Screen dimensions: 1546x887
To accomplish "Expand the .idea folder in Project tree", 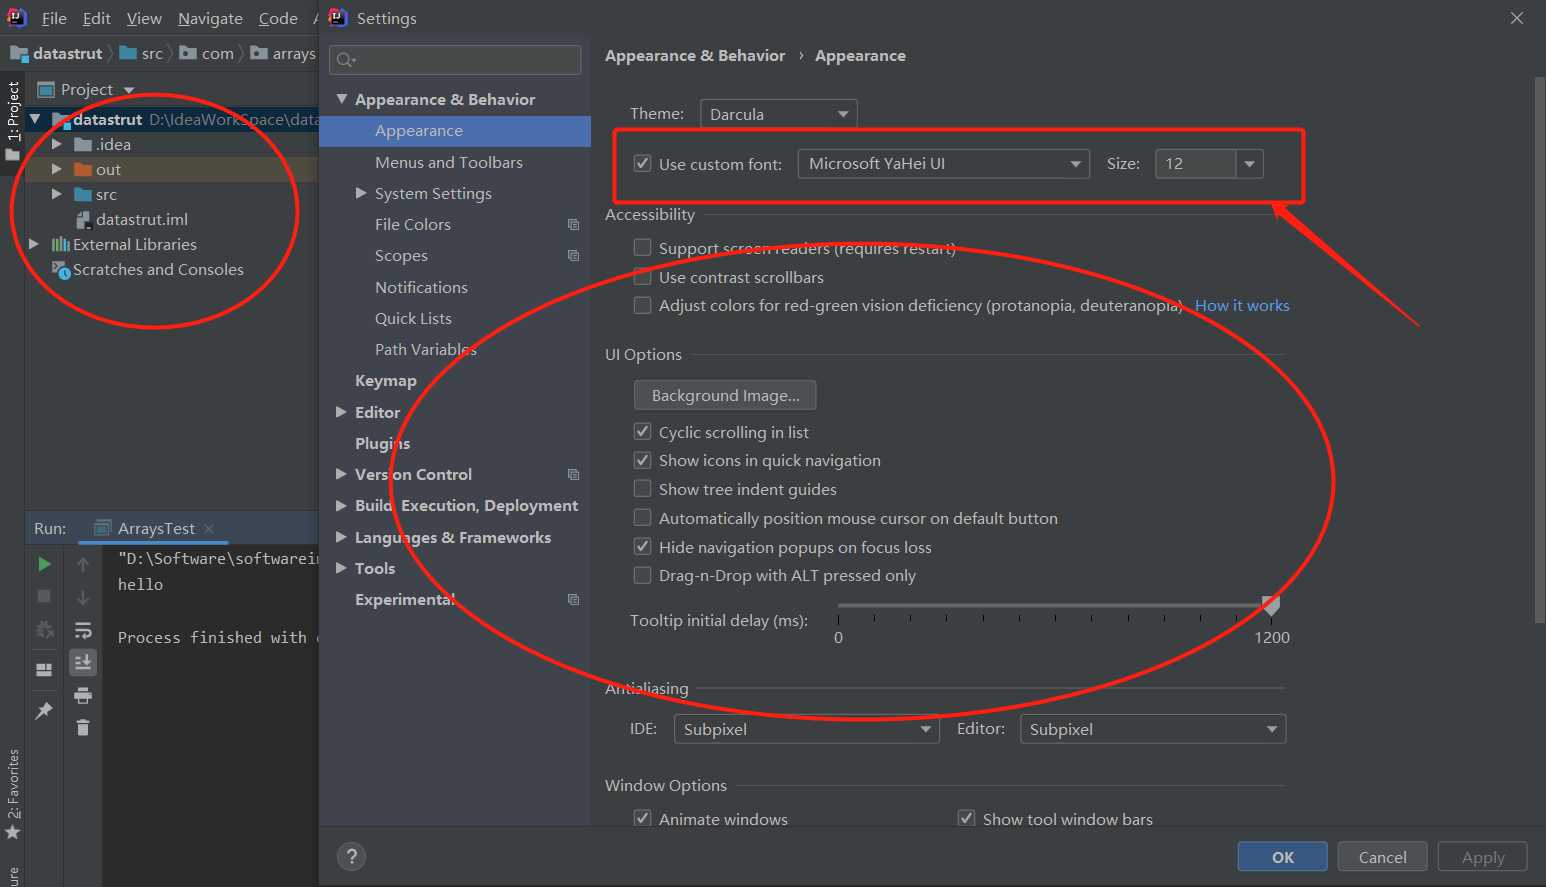I will pos(57,144).
